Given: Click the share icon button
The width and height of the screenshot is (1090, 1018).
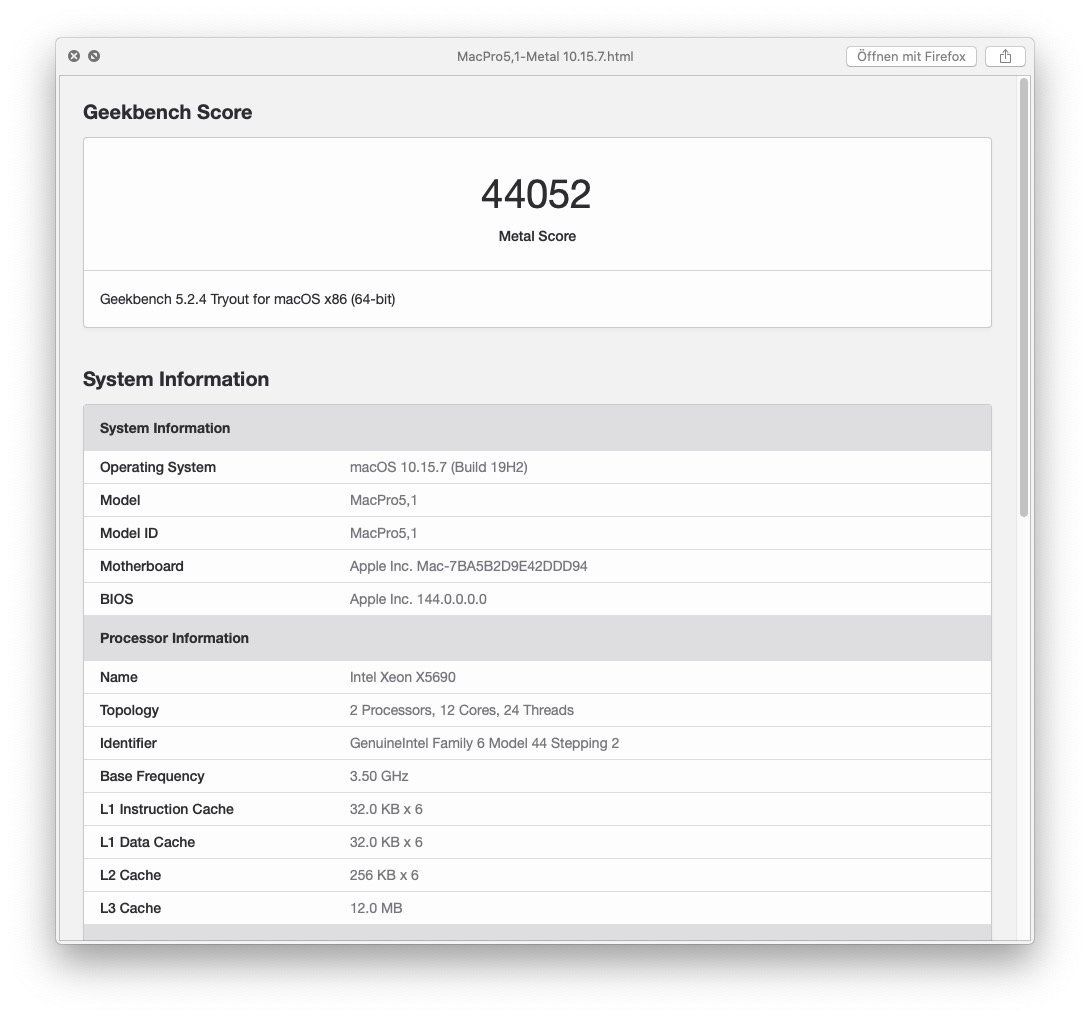Looking at the screenshot, I should [x=1005, y=56].
